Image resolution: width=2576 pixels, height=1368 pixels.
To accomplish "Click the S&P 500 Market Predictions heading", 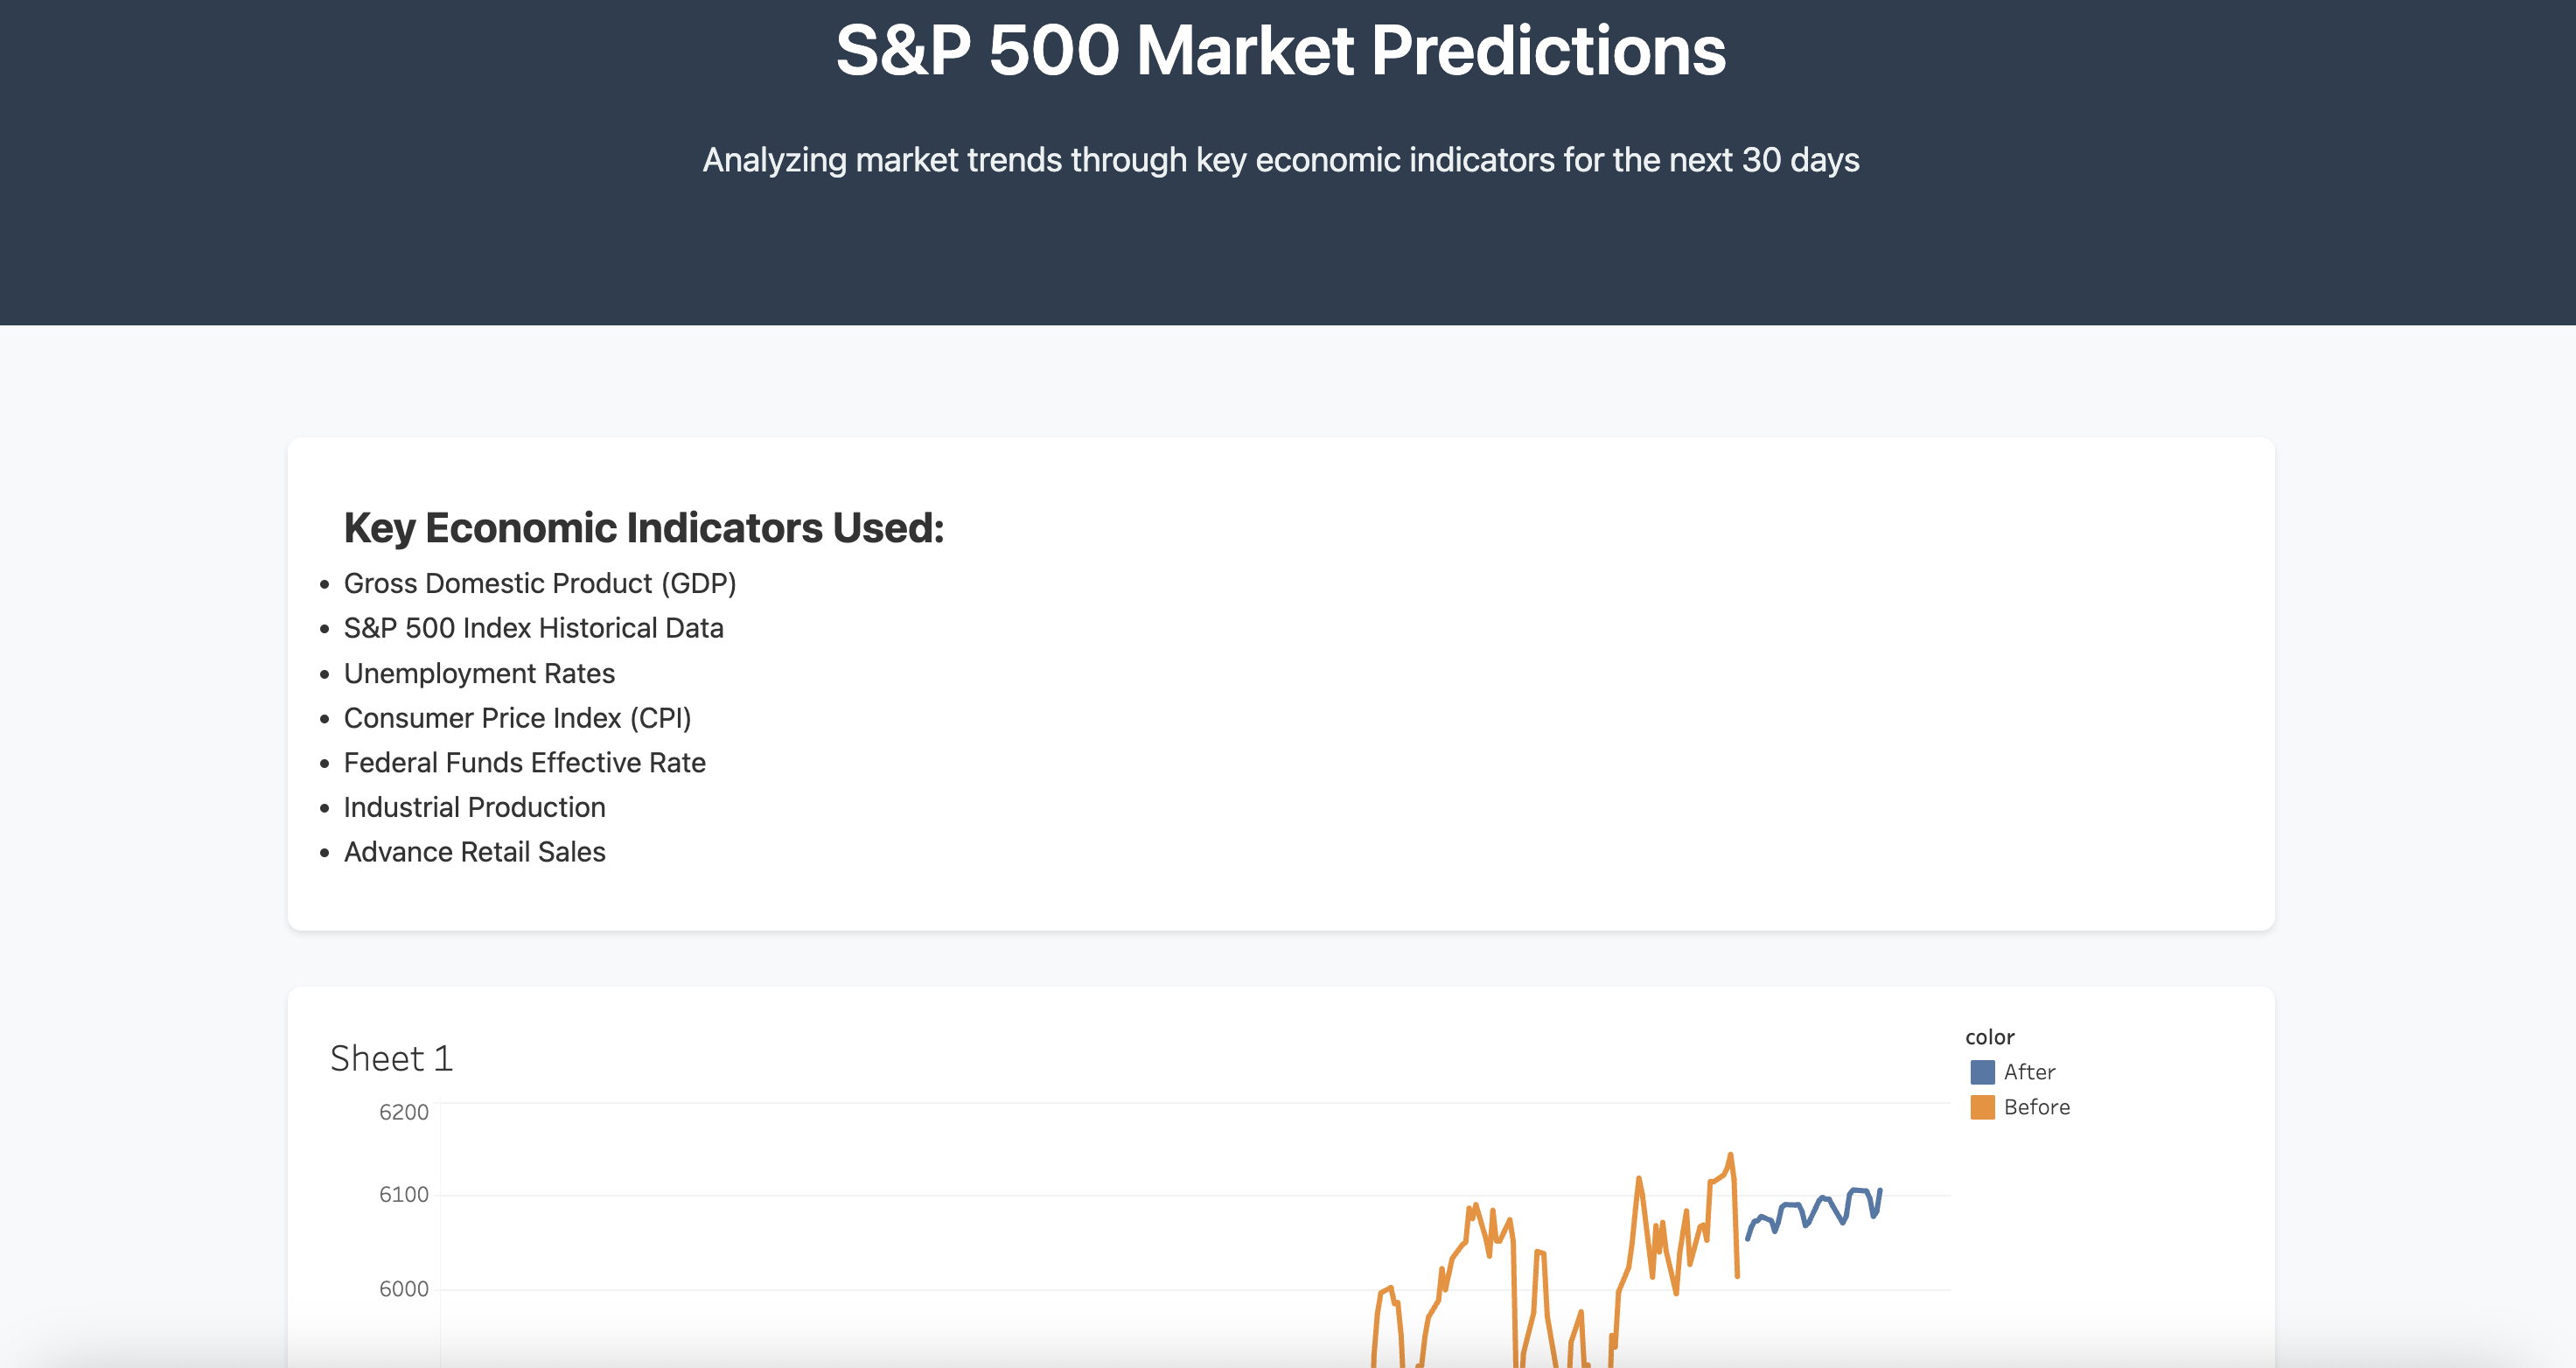I will (1281, 50).
